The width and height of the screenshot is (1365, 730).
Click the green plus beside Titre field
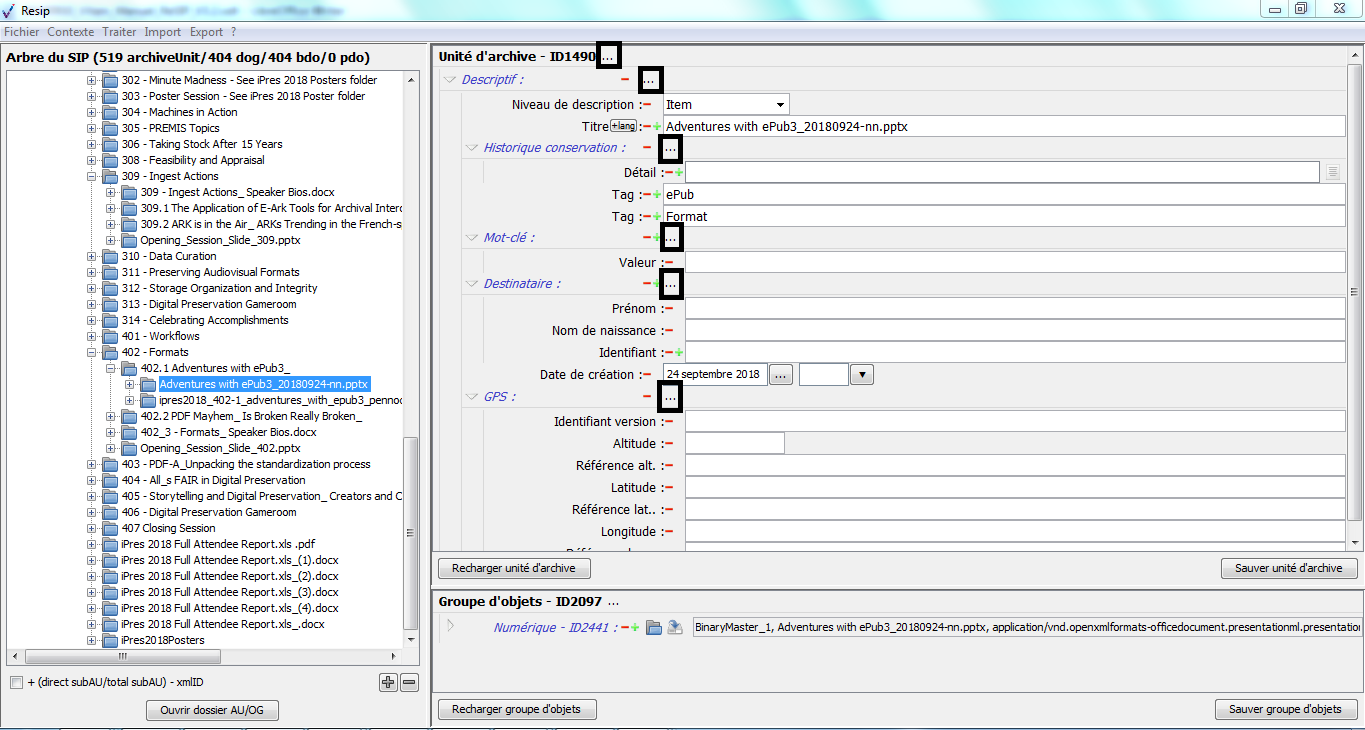[657, 127]
